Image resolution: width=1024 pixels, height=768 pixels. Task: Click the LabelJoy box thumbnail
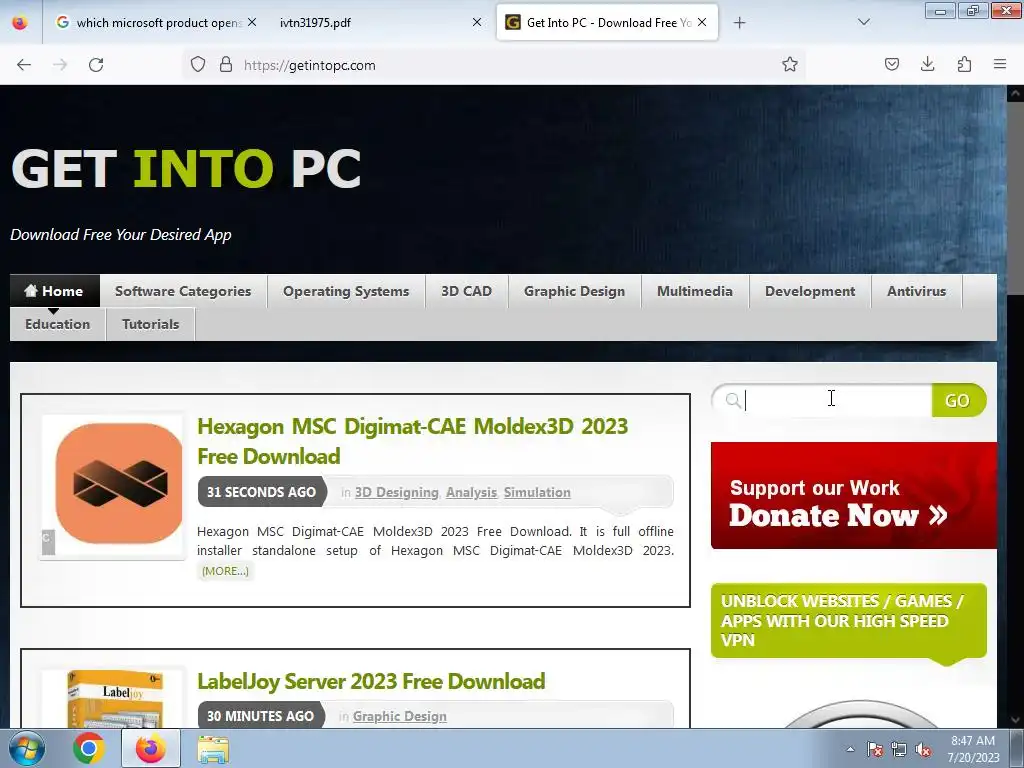click(112, 699)
